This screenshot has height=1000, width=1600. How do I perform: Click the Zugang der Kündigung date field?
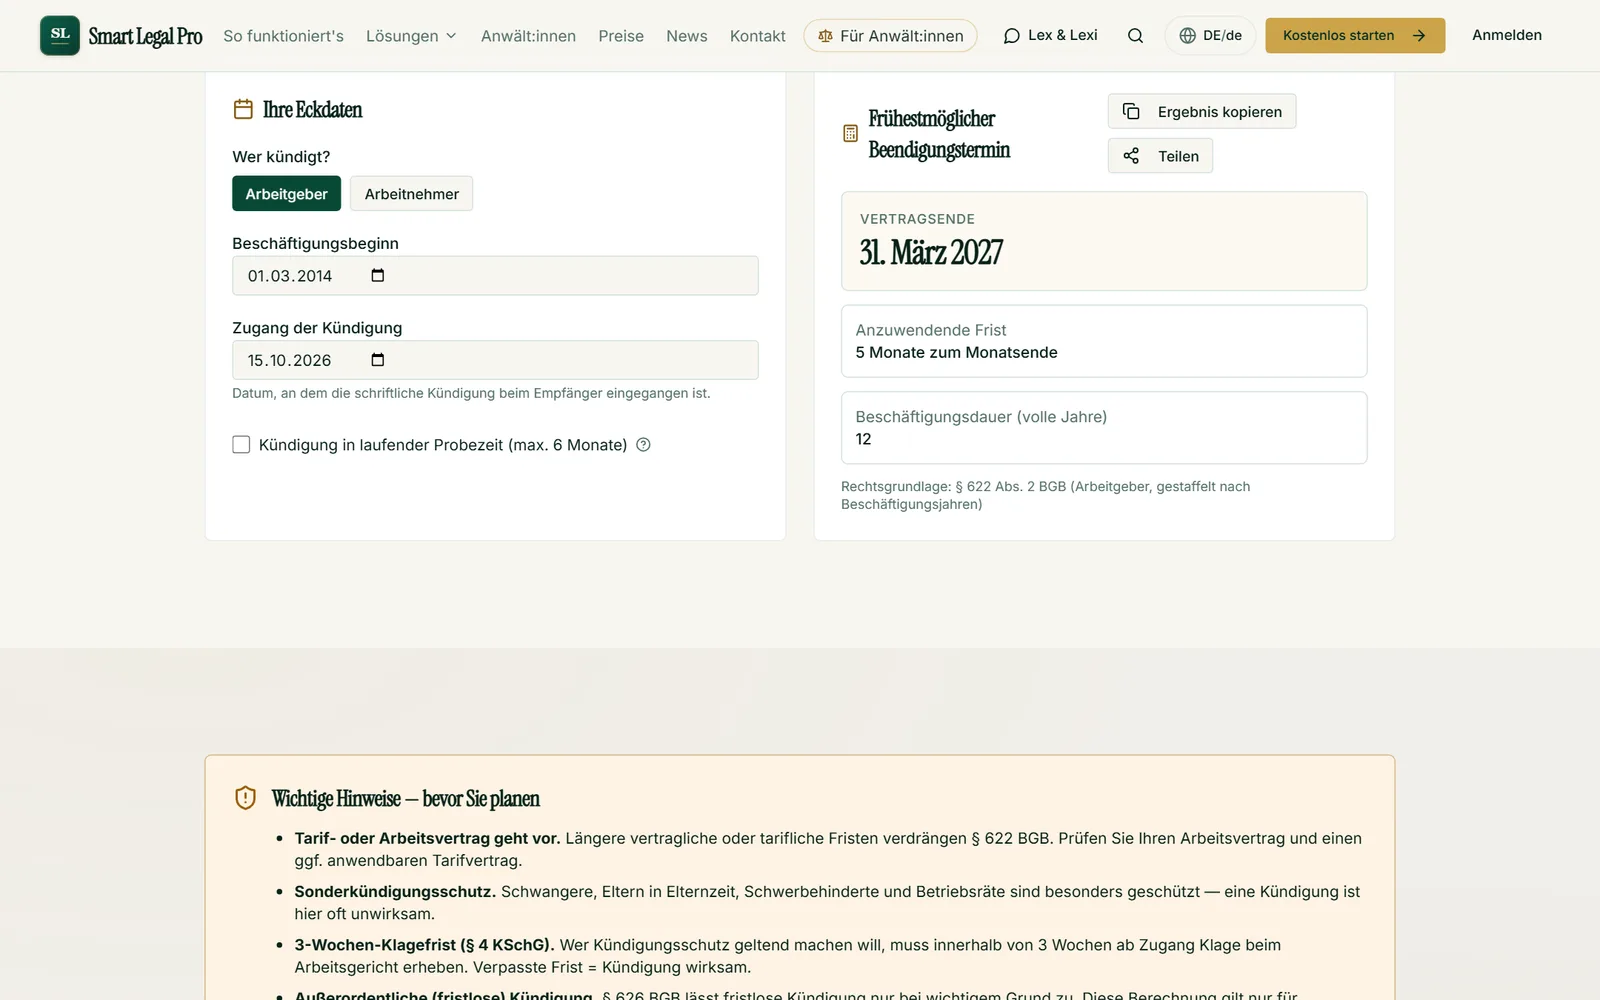[x=495, y=360]
